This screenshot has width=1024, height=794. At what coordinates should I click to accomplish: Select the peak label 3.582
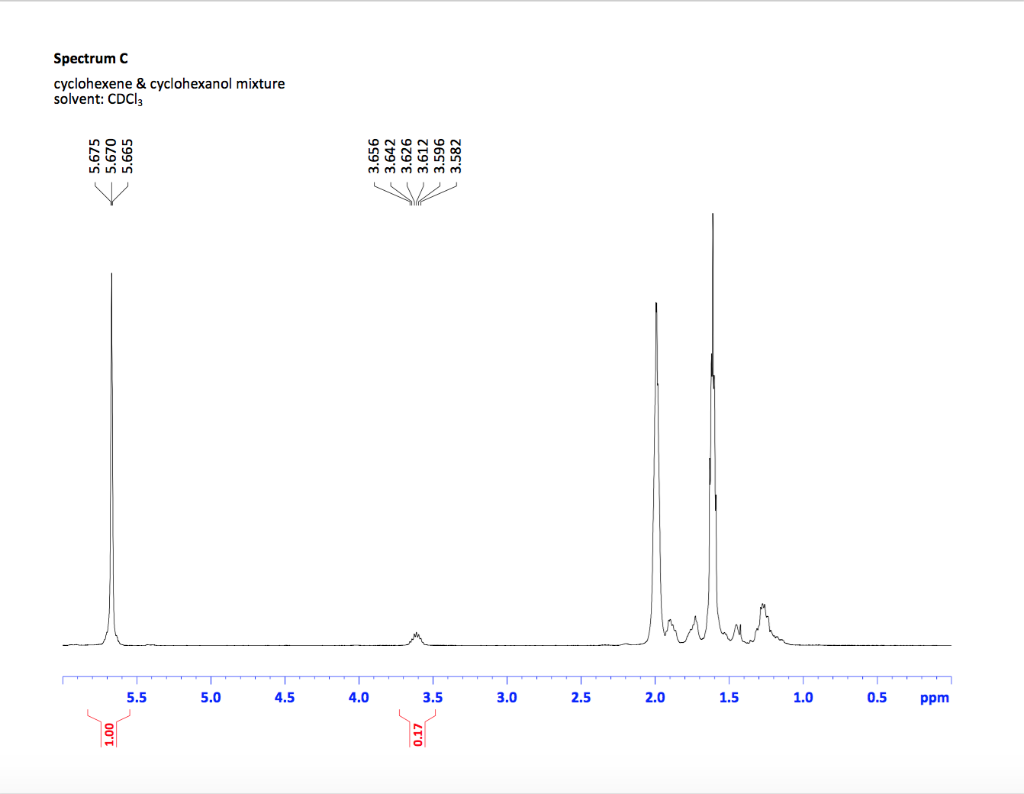click(x=458, y=155)
